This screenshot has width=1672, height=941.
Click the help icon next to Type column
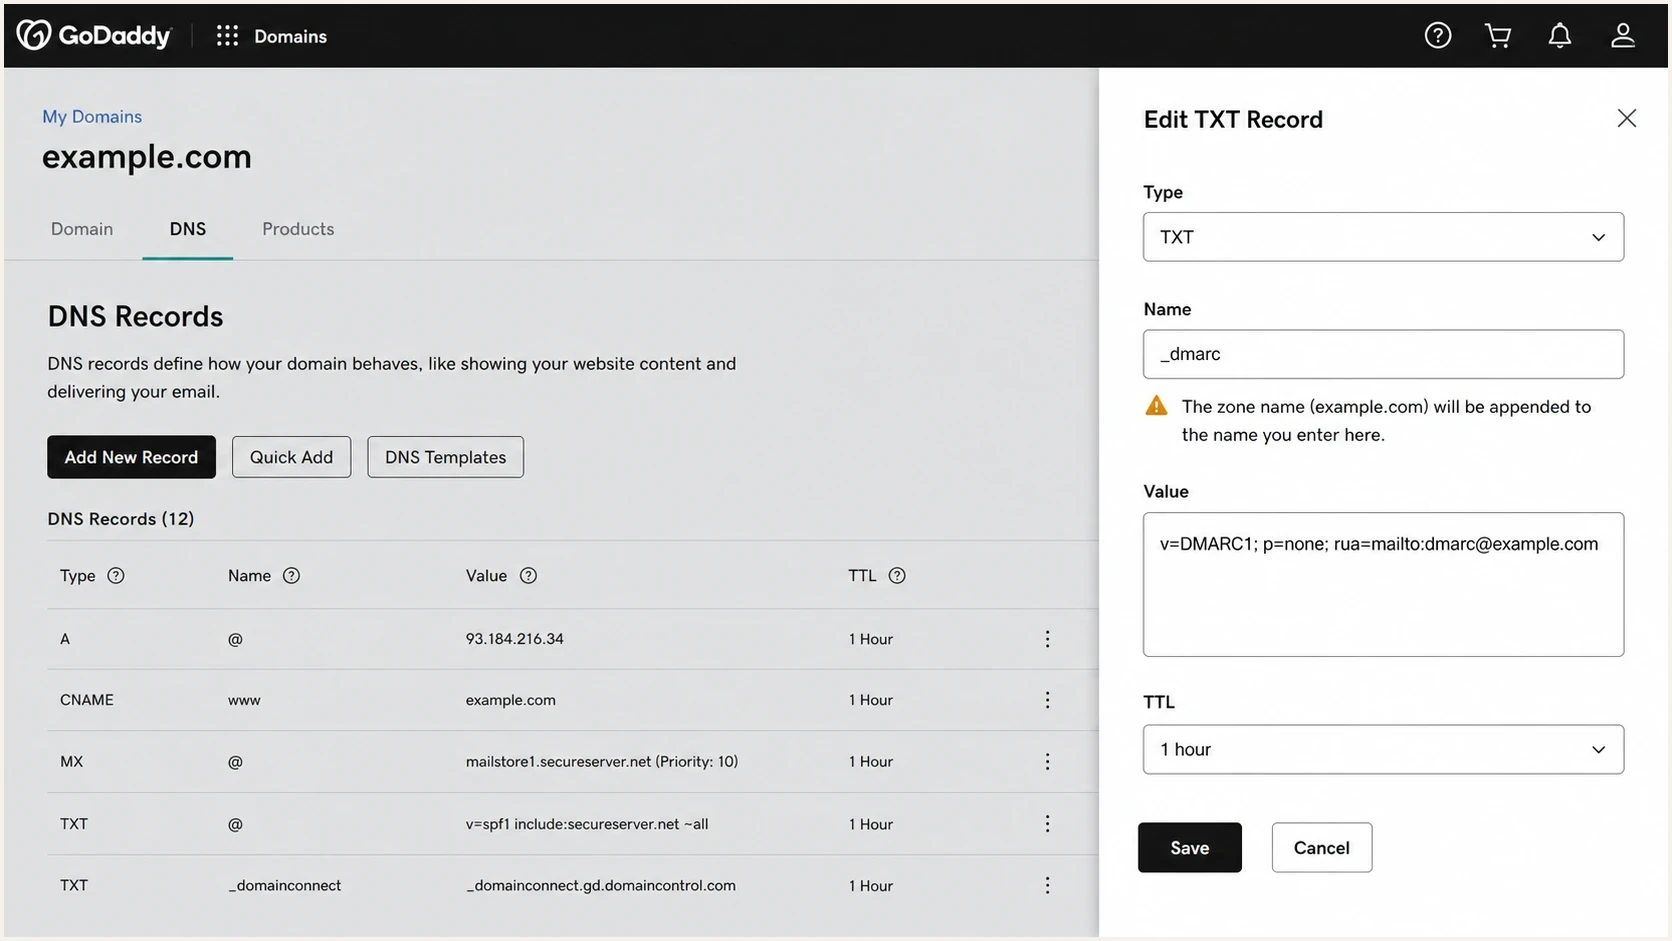click(x=116, y=576)
